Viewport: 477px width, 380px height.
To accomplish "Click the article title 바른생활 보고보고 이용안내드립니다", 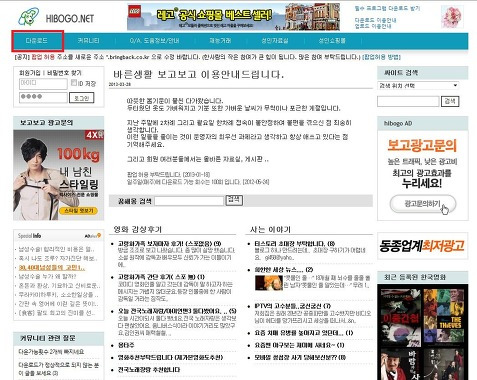I will click(199, 74).
